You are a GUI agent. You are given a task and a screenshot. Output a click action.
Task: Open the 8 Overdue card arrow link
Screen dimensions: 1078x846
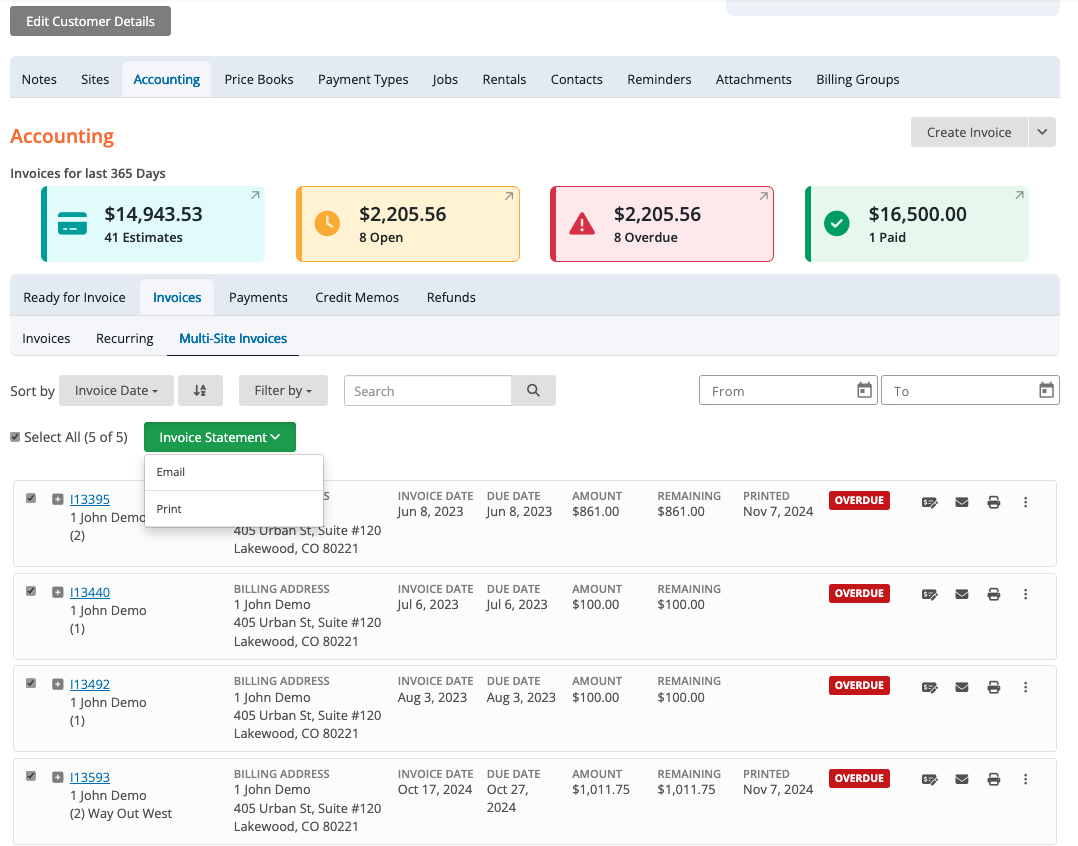pos(763,196)
